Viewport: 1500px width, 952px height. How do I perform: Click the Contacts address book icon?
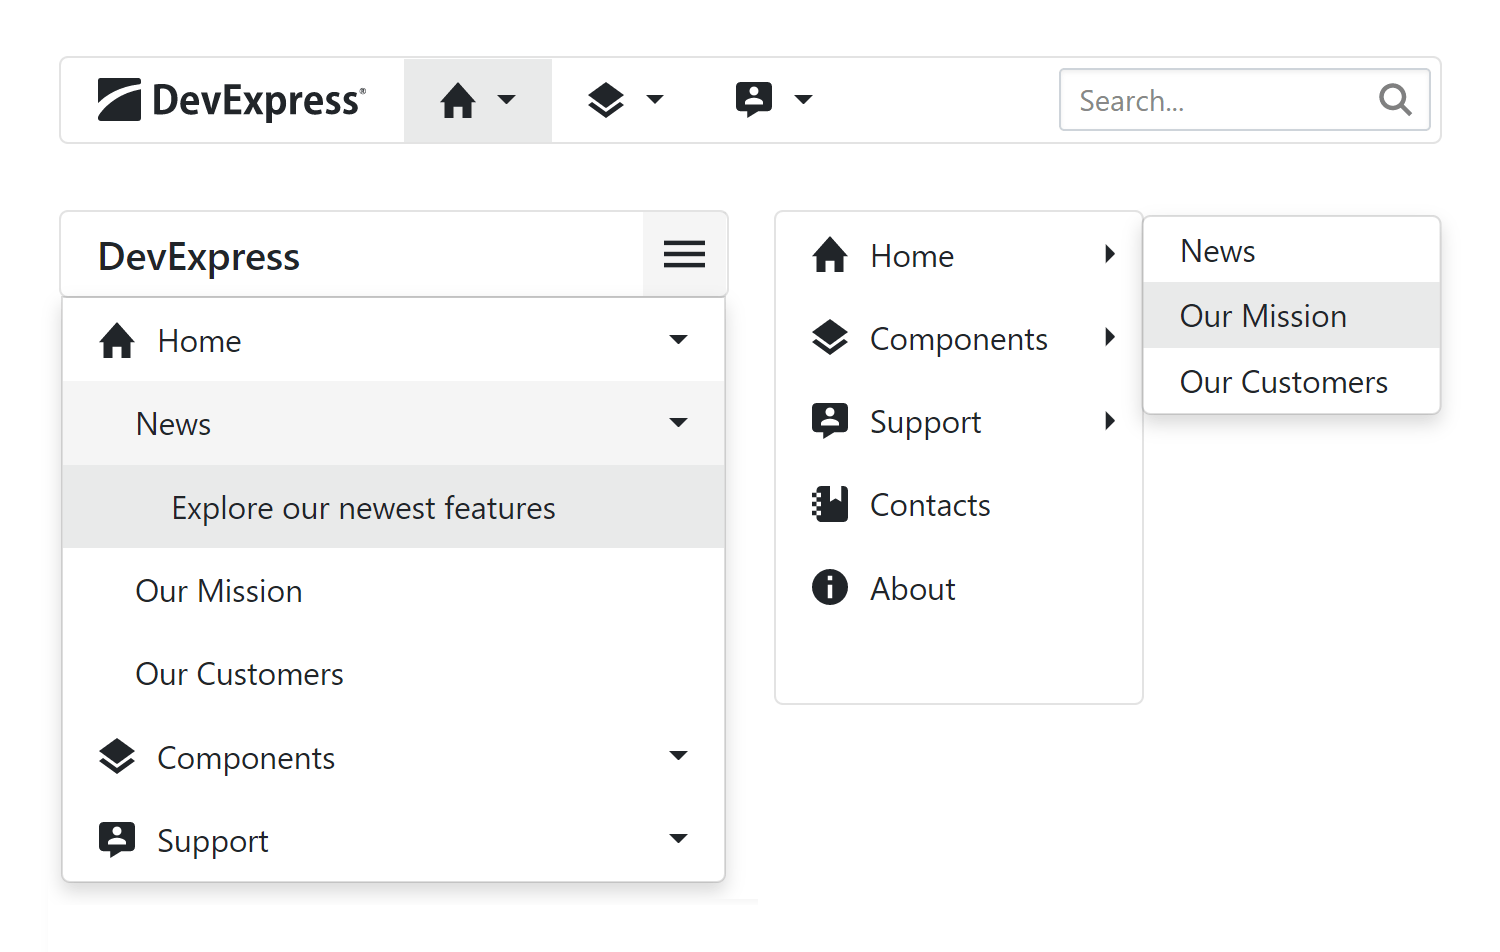(830, 505)
